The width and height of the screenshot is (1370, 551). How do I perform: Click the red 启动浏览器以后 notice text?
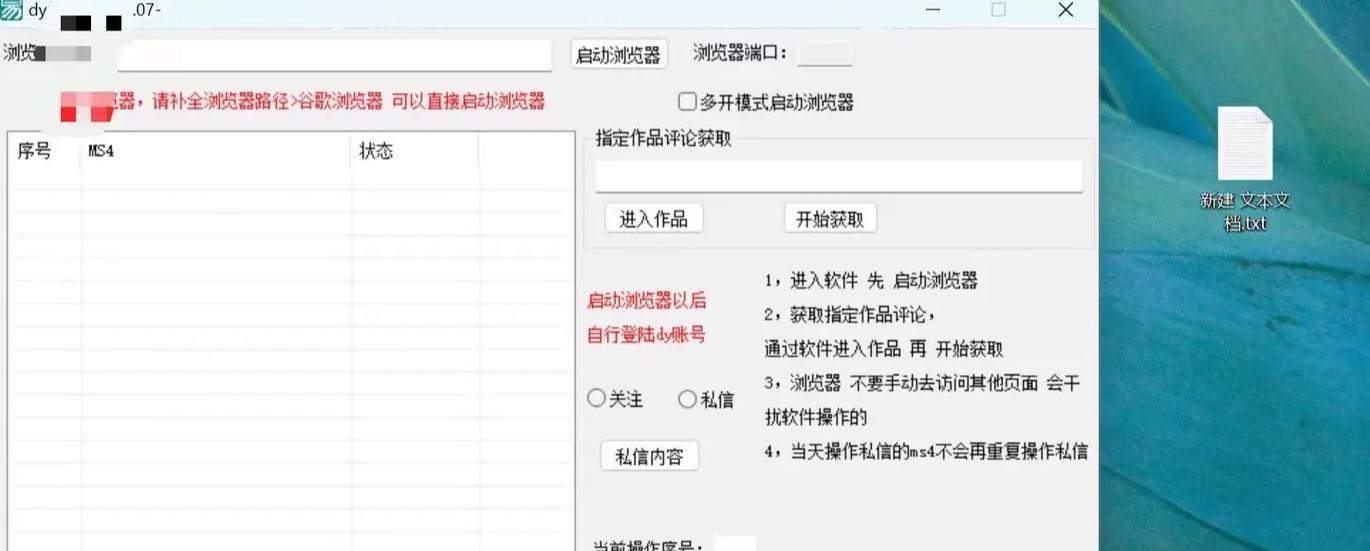point(646,300)
